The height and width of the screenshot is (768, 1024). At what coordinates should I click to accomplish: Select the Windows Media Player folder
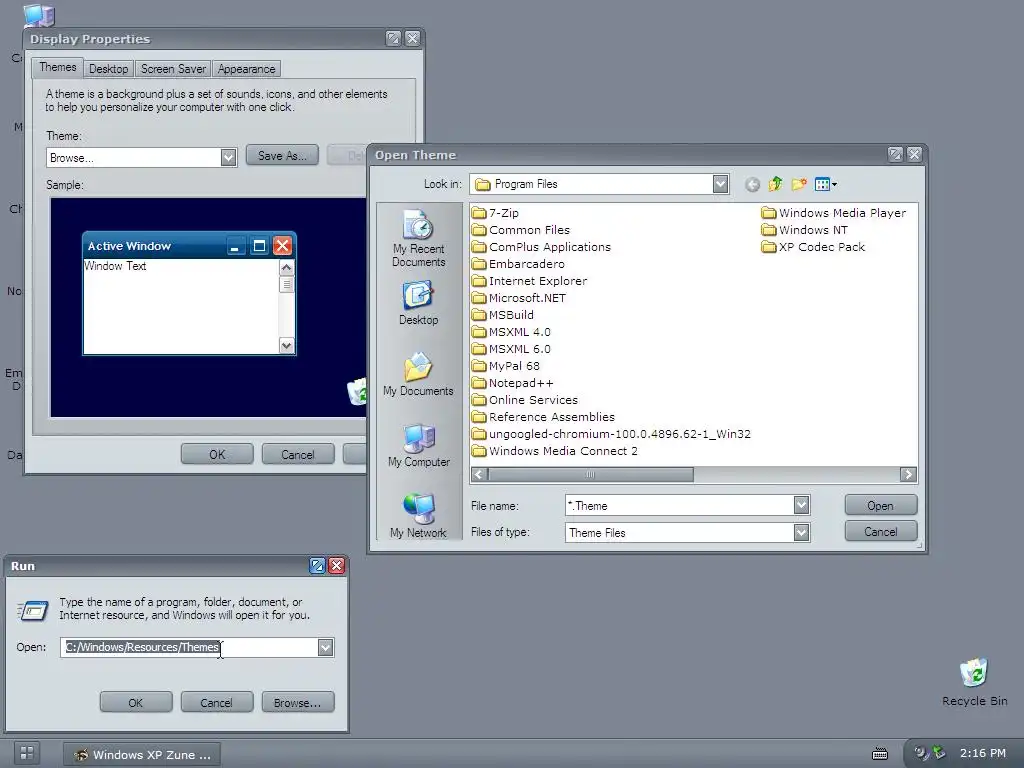[834, 213]
